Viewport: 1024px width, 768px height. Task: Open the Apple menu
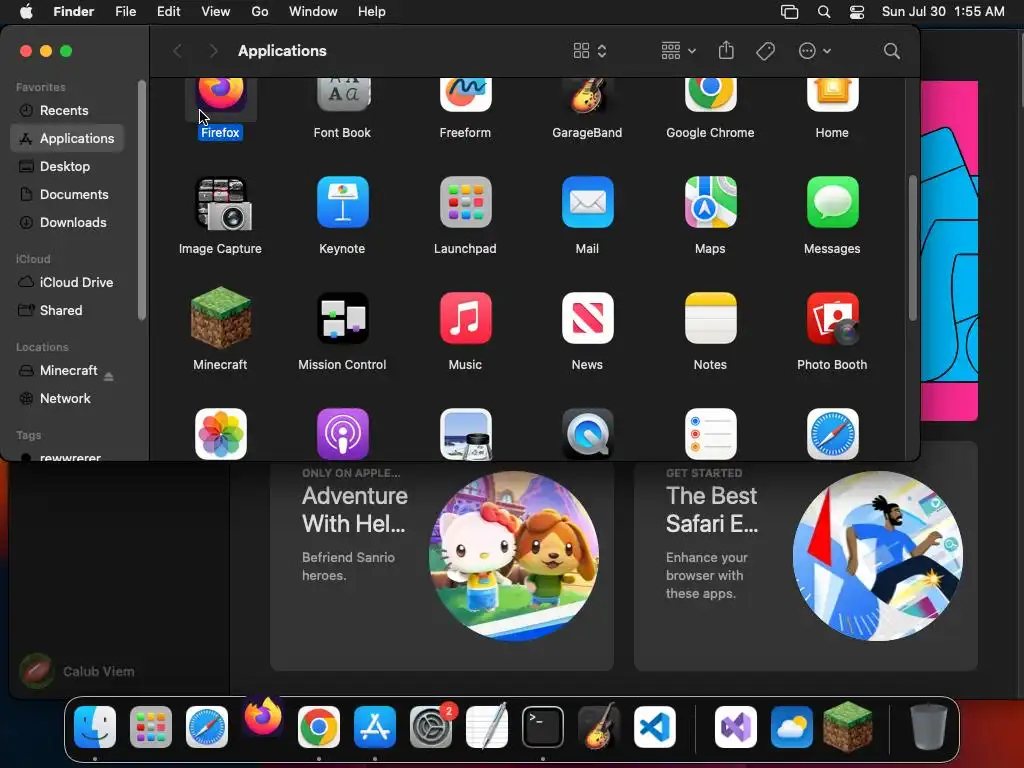click(x=26, y=12)
